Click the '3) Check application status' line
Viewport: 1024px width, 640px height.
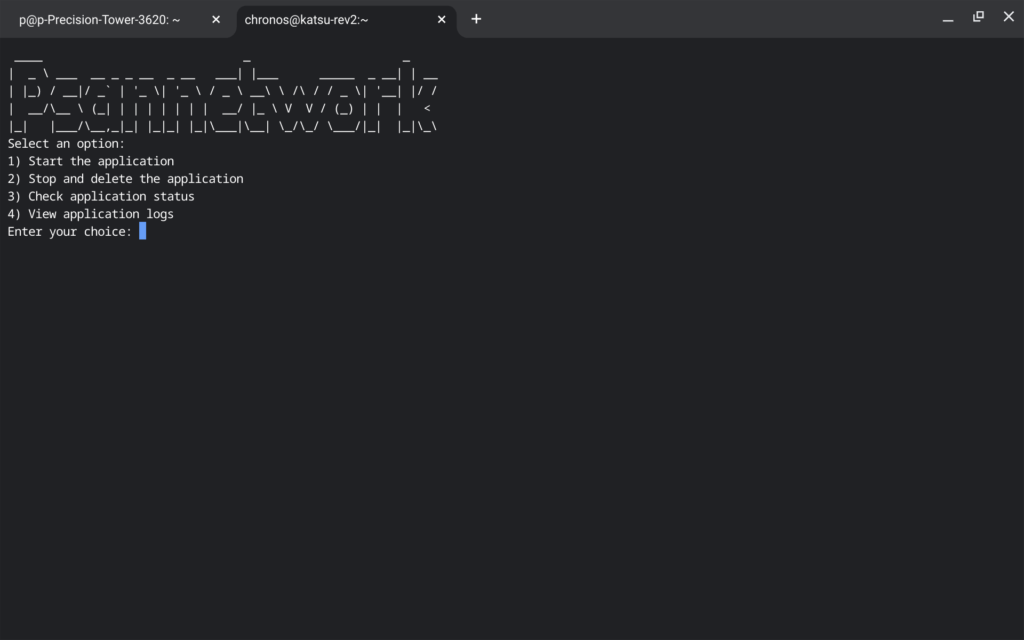coord(101,197)
